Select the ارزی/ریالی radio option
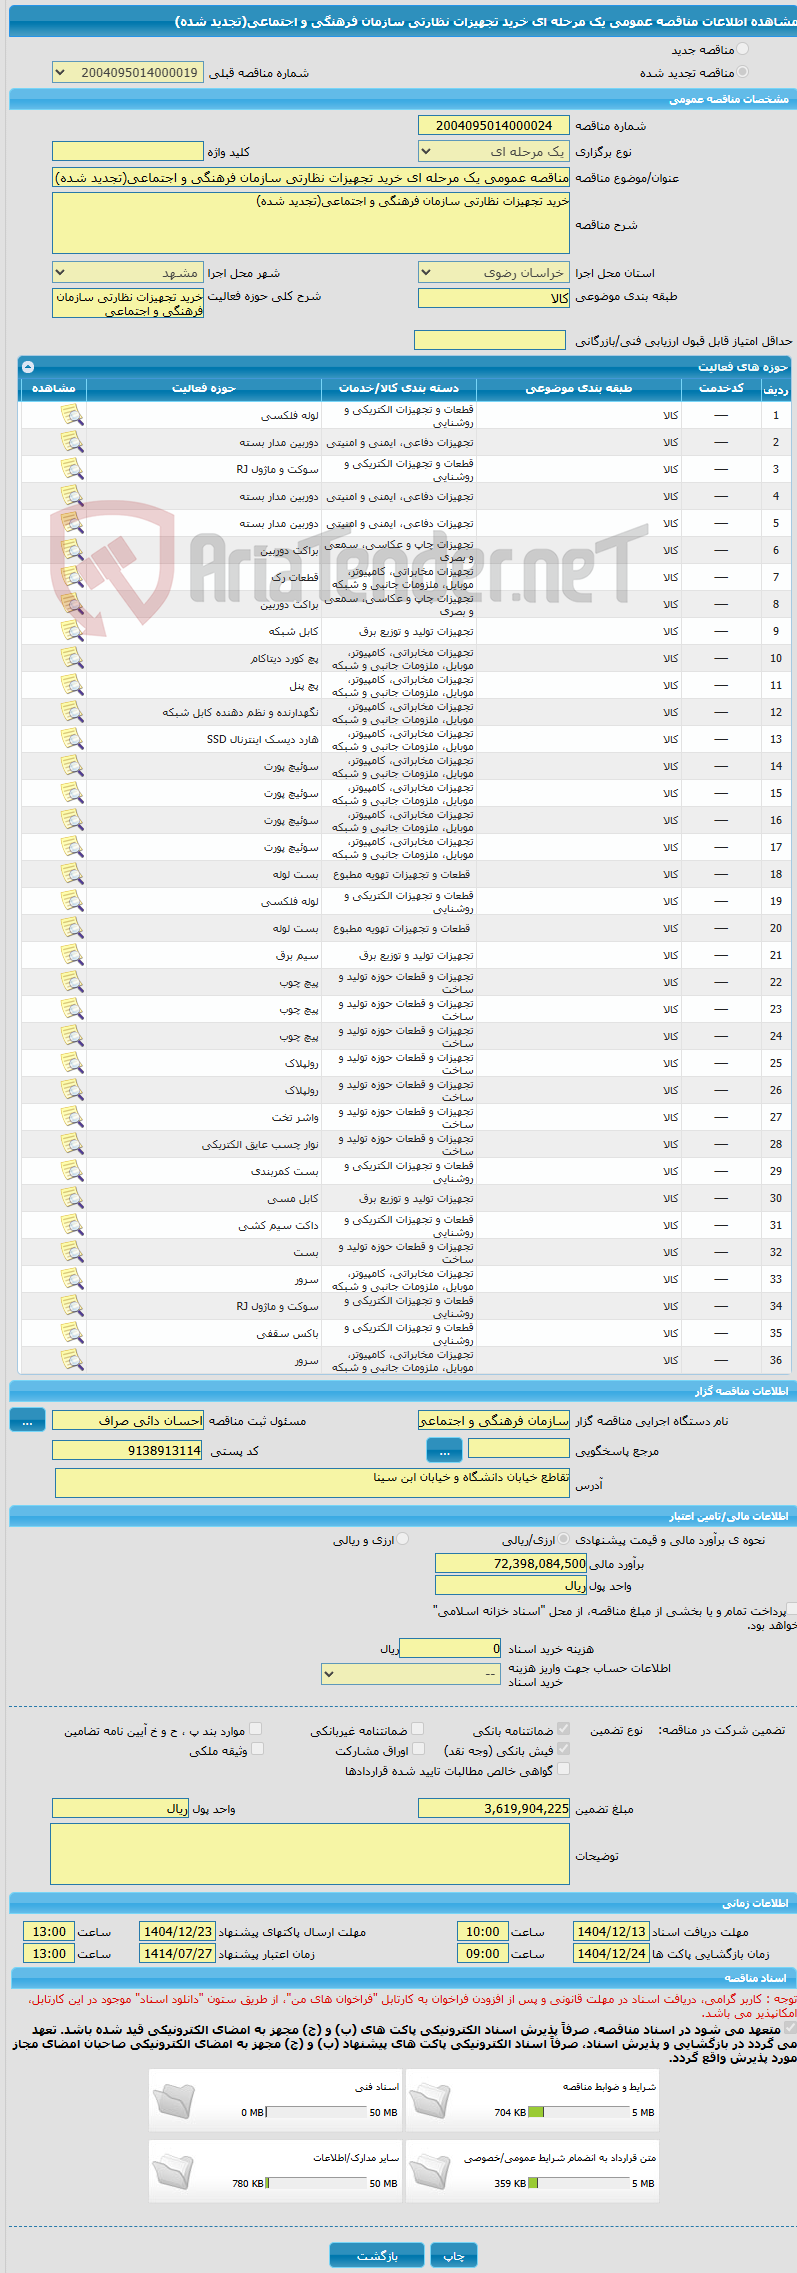Viewport: 797px width, 2273px height. coord(564,1540)
